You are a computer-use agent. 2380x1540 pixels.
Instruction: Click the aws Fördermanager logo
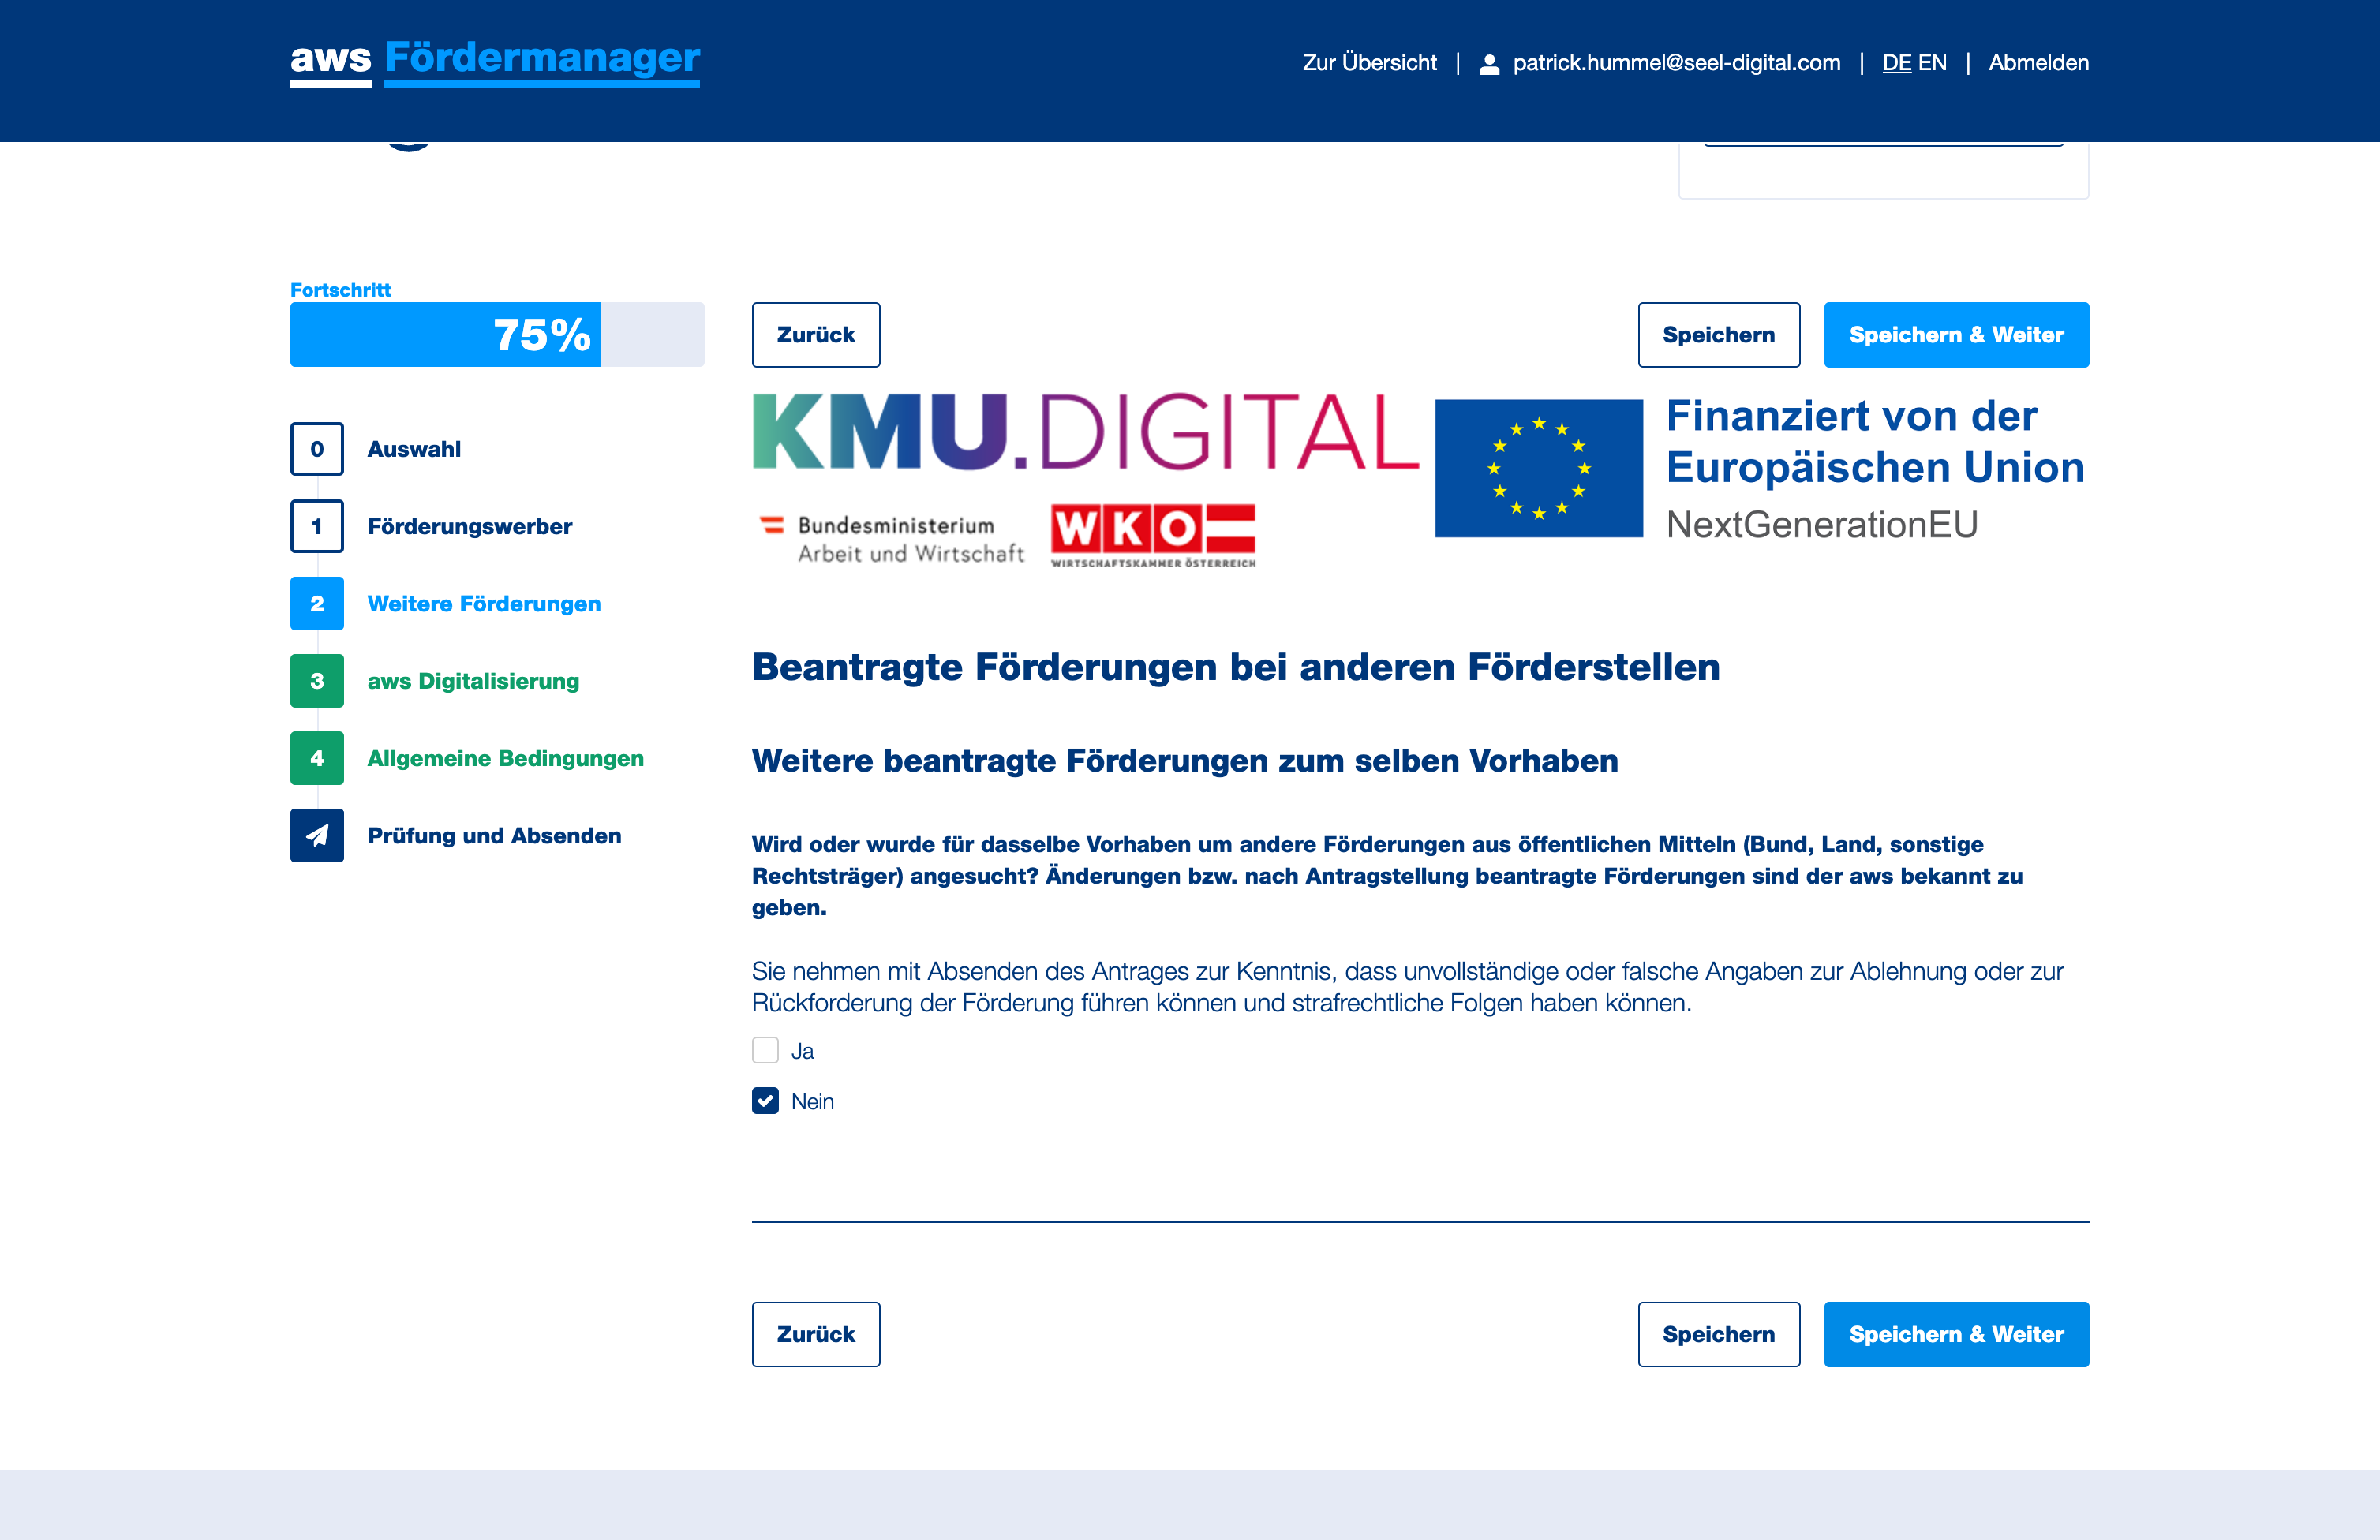point(495,62)
